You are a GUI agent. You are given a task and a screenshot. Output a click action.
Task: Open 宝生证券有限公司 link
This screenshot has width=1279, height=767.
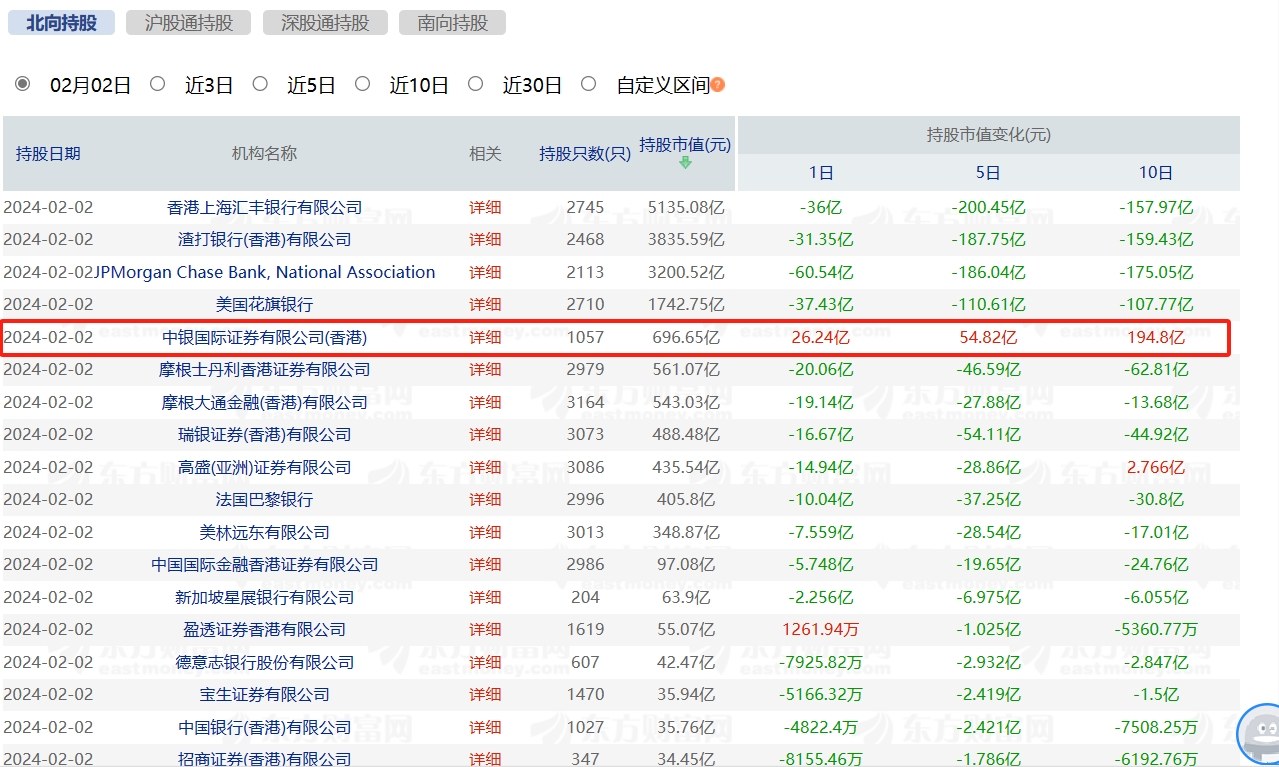(265, 694)
